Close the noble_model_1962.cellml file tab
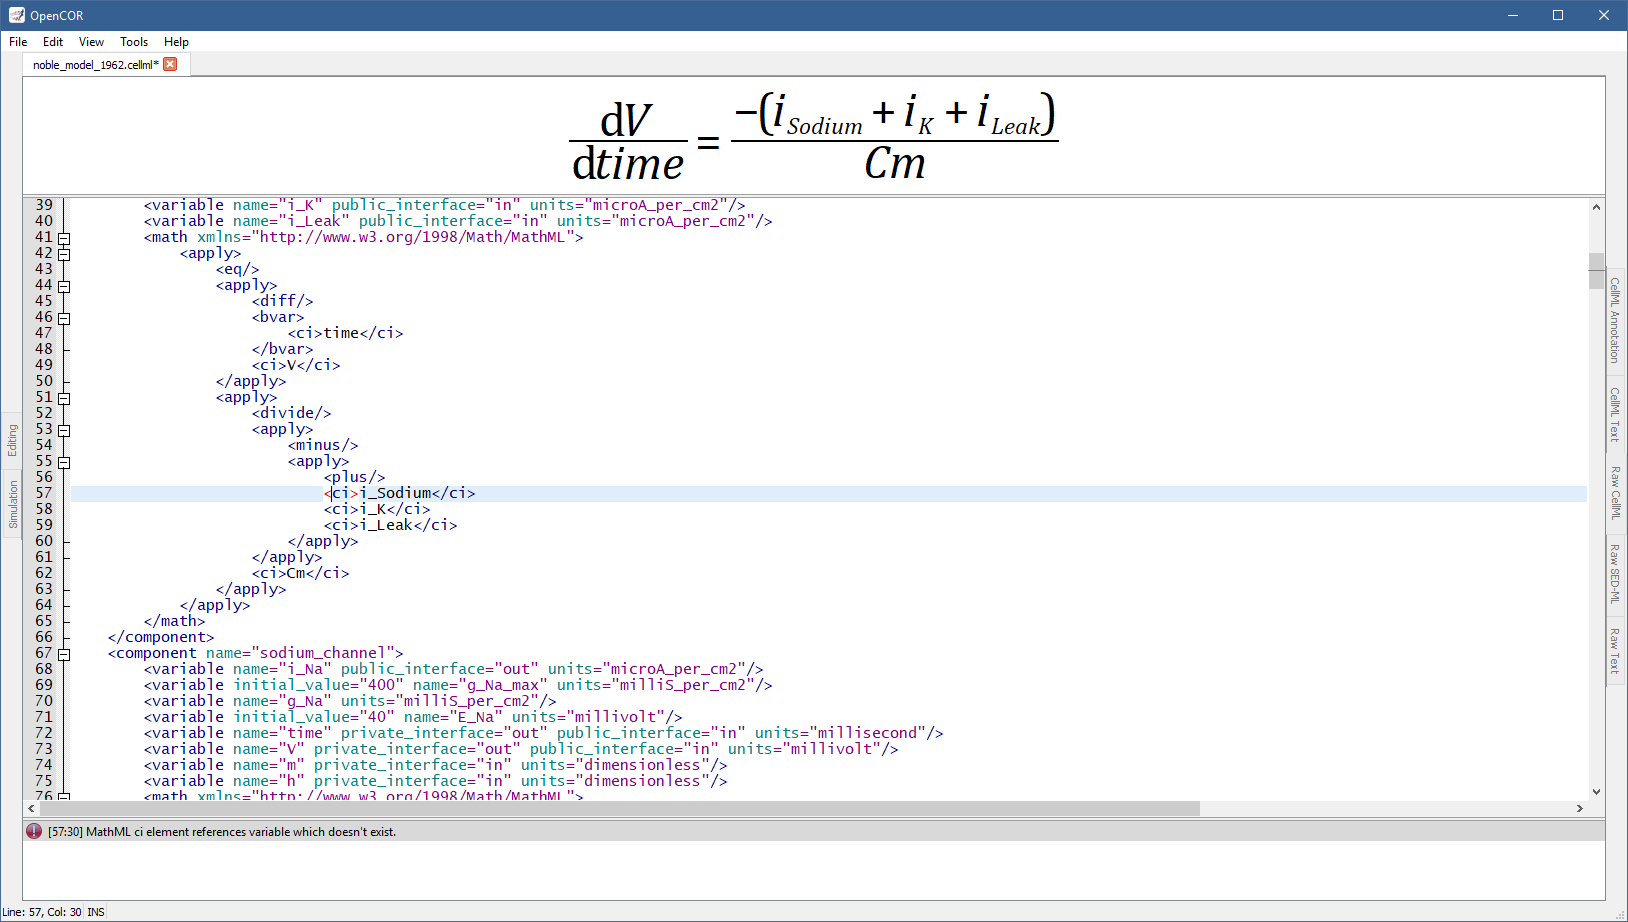The width and height of the screenshot is (1628, 922). coord(170,64)
